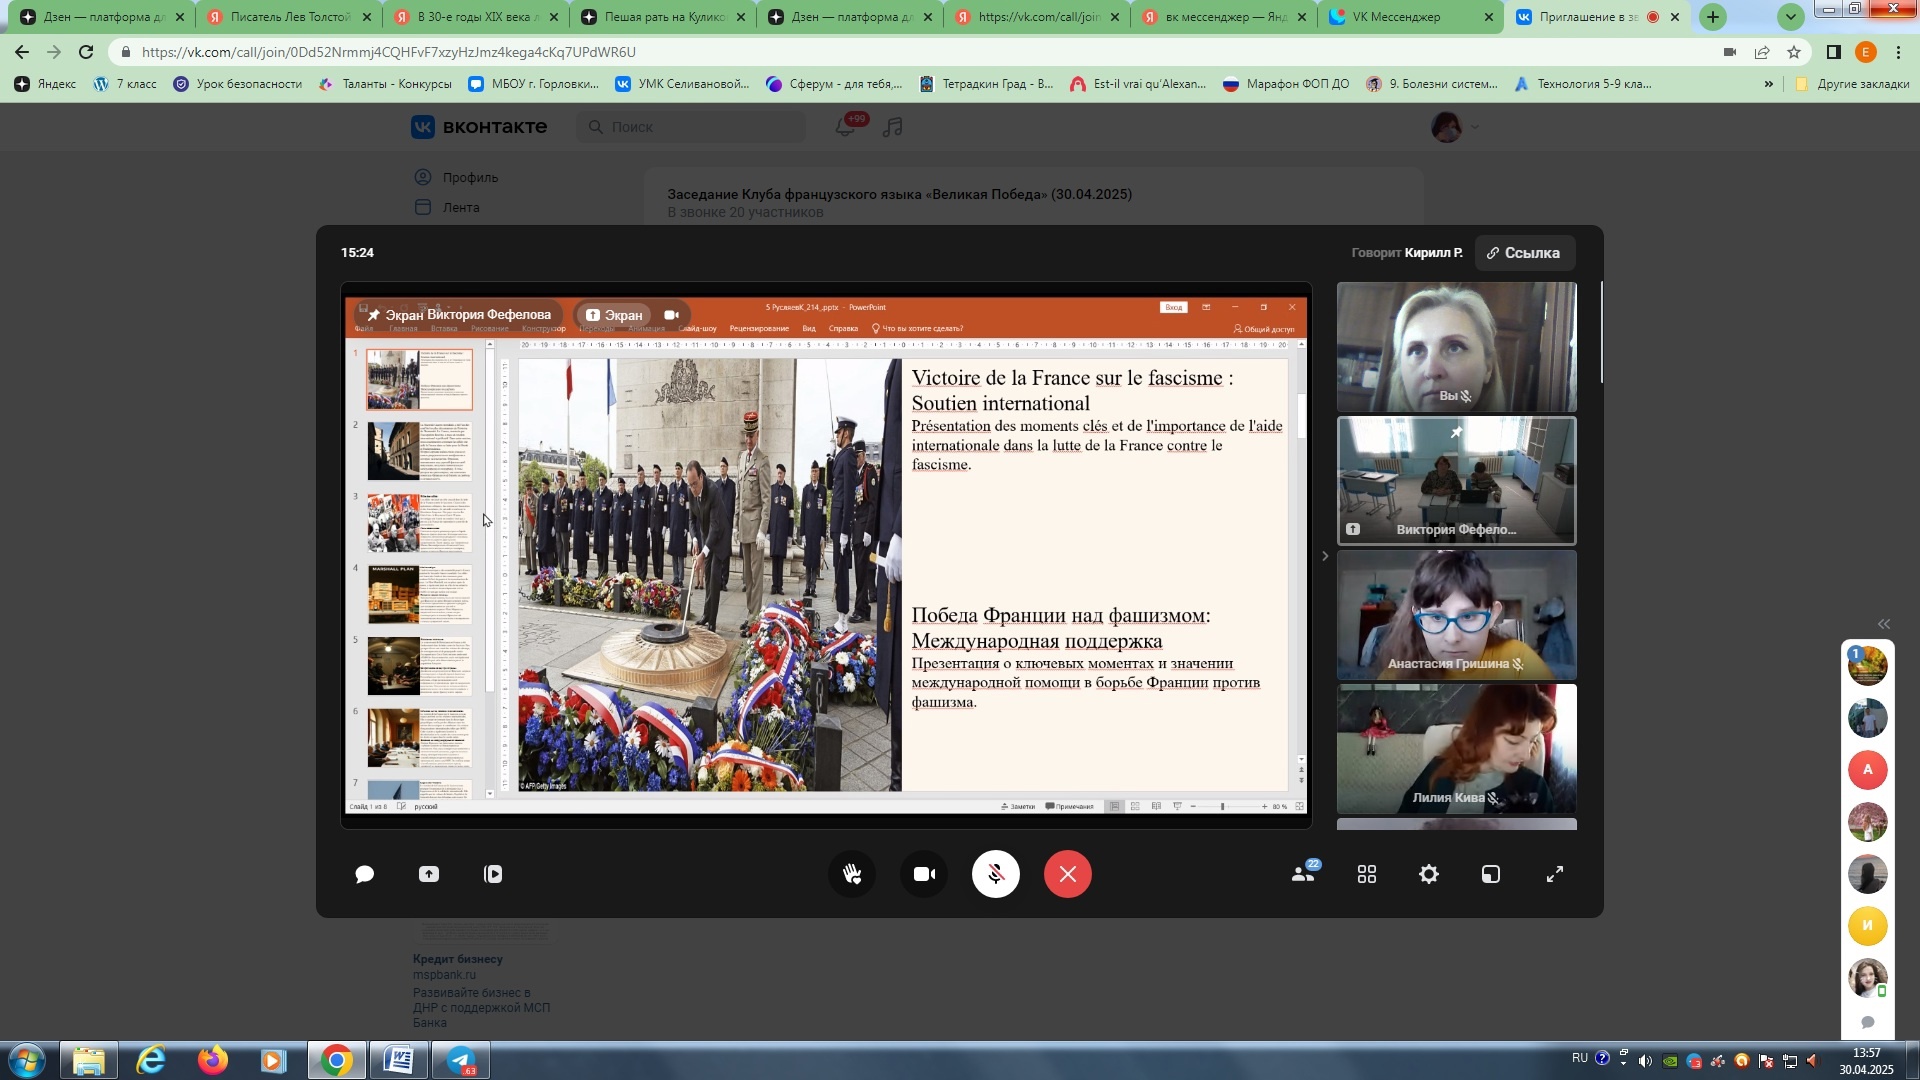The width and height of the screenshot is (1920, 1080).
Task: Open tab search dropdown arrow
Action: click(1791, 17)
